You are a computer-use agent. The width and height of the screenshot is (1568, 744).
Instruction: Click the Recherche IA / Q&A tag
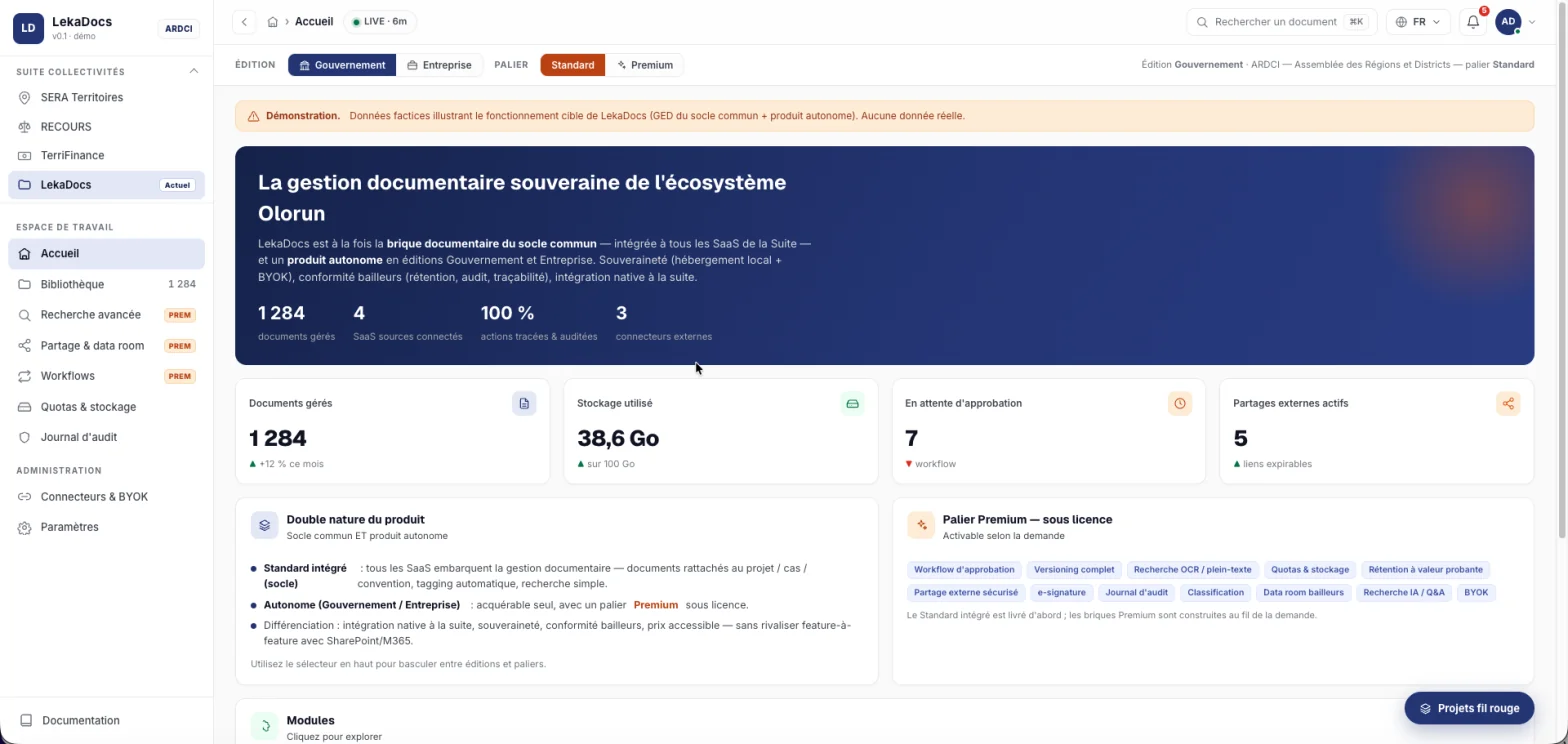[1404, 593]
